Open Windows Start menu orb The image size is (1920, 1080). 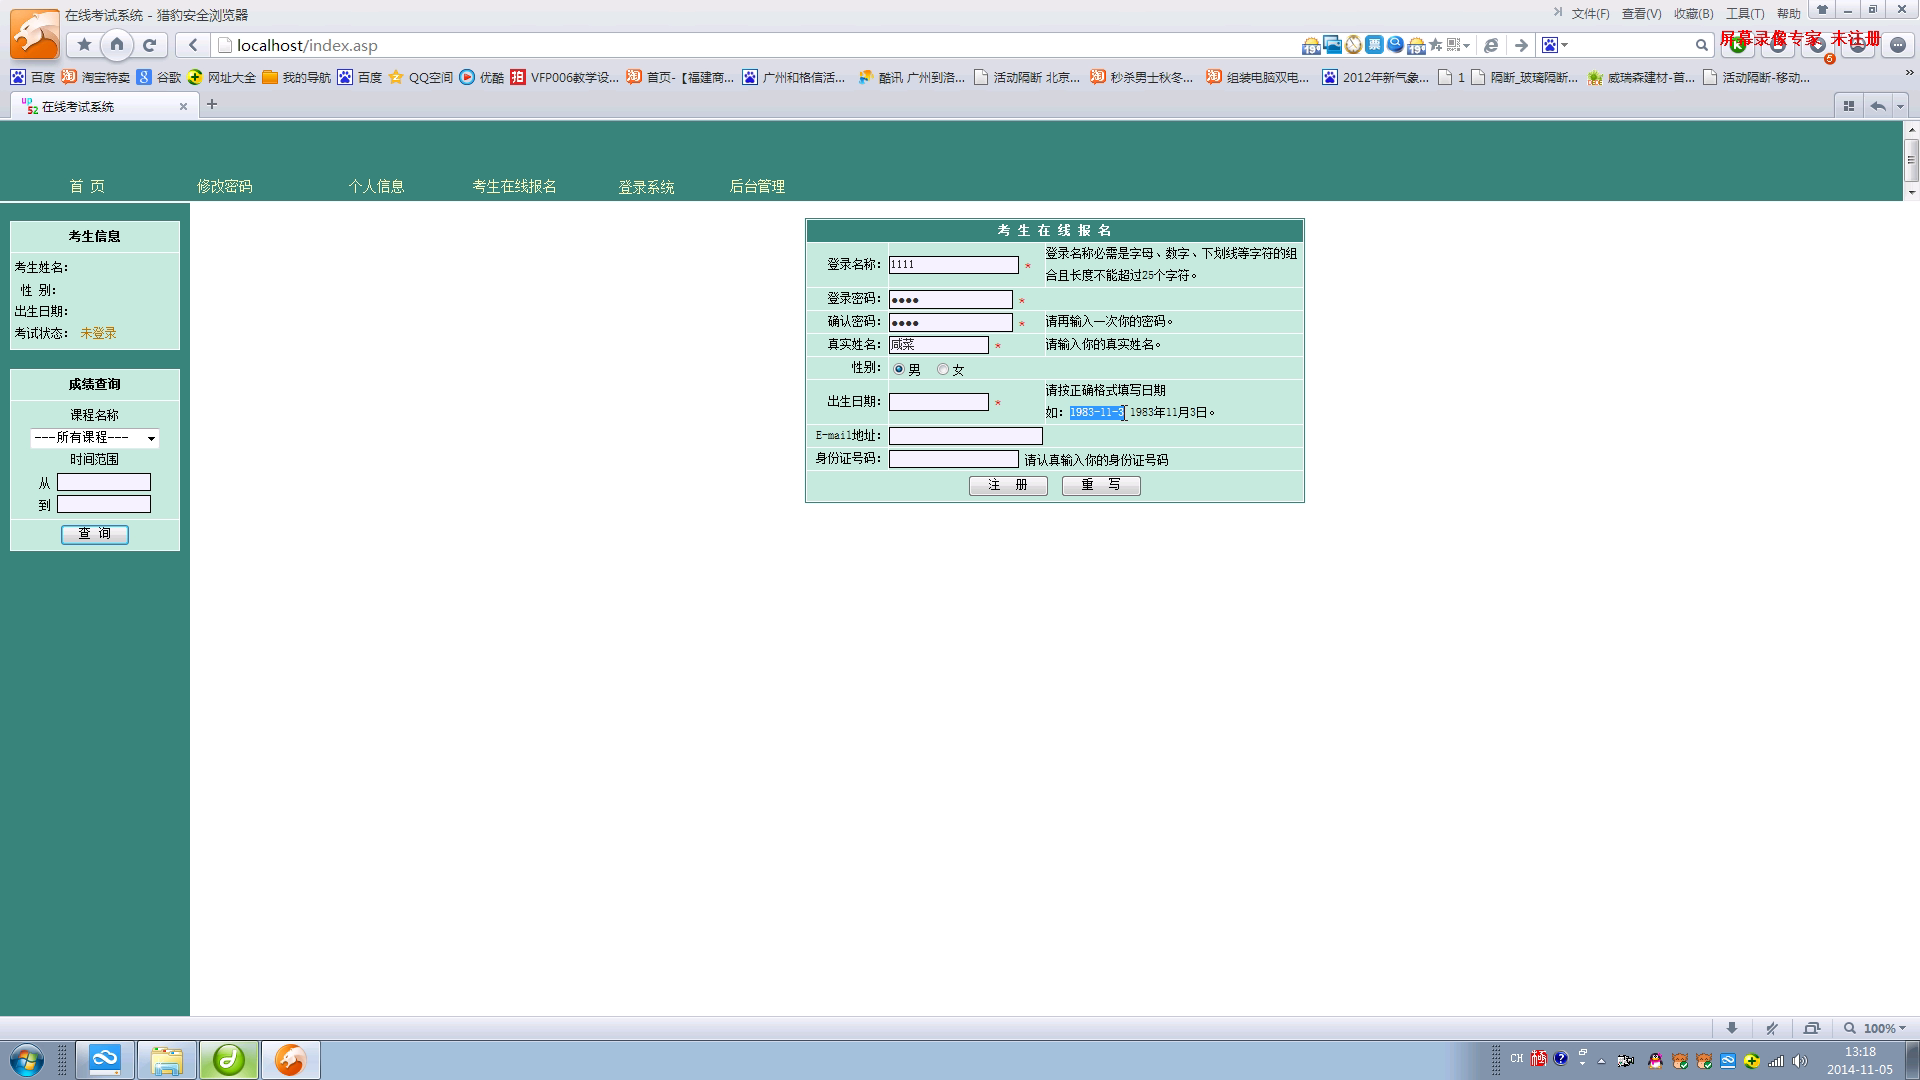click(27, 1059)
